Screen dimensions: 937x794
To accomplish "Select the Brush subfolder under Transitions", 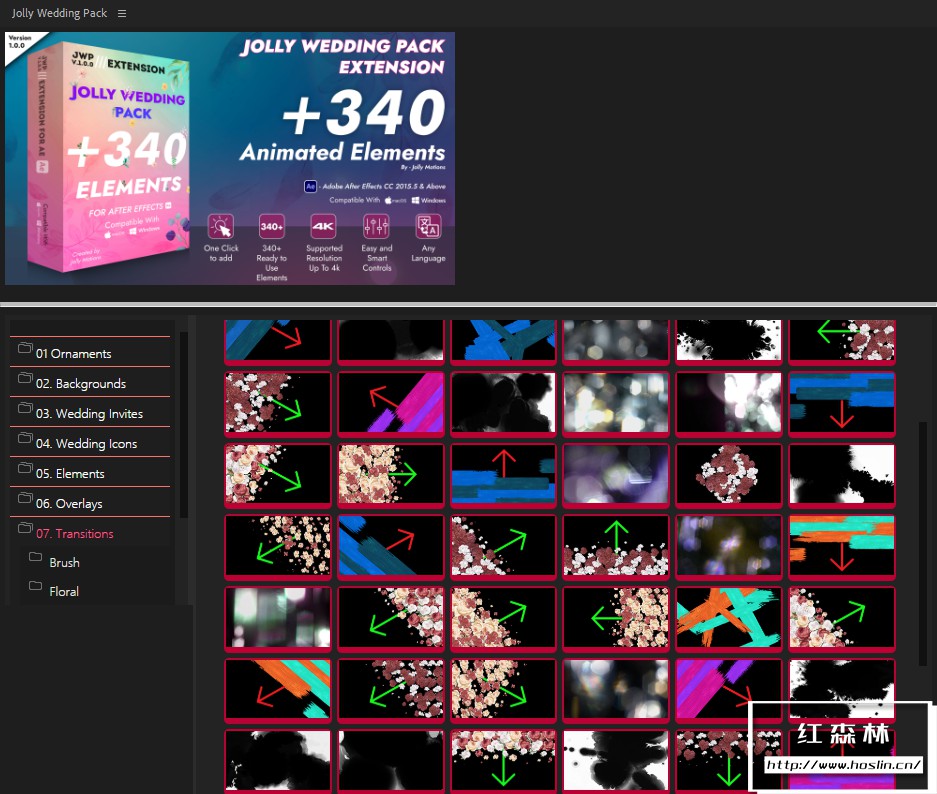I will [64, 563].
